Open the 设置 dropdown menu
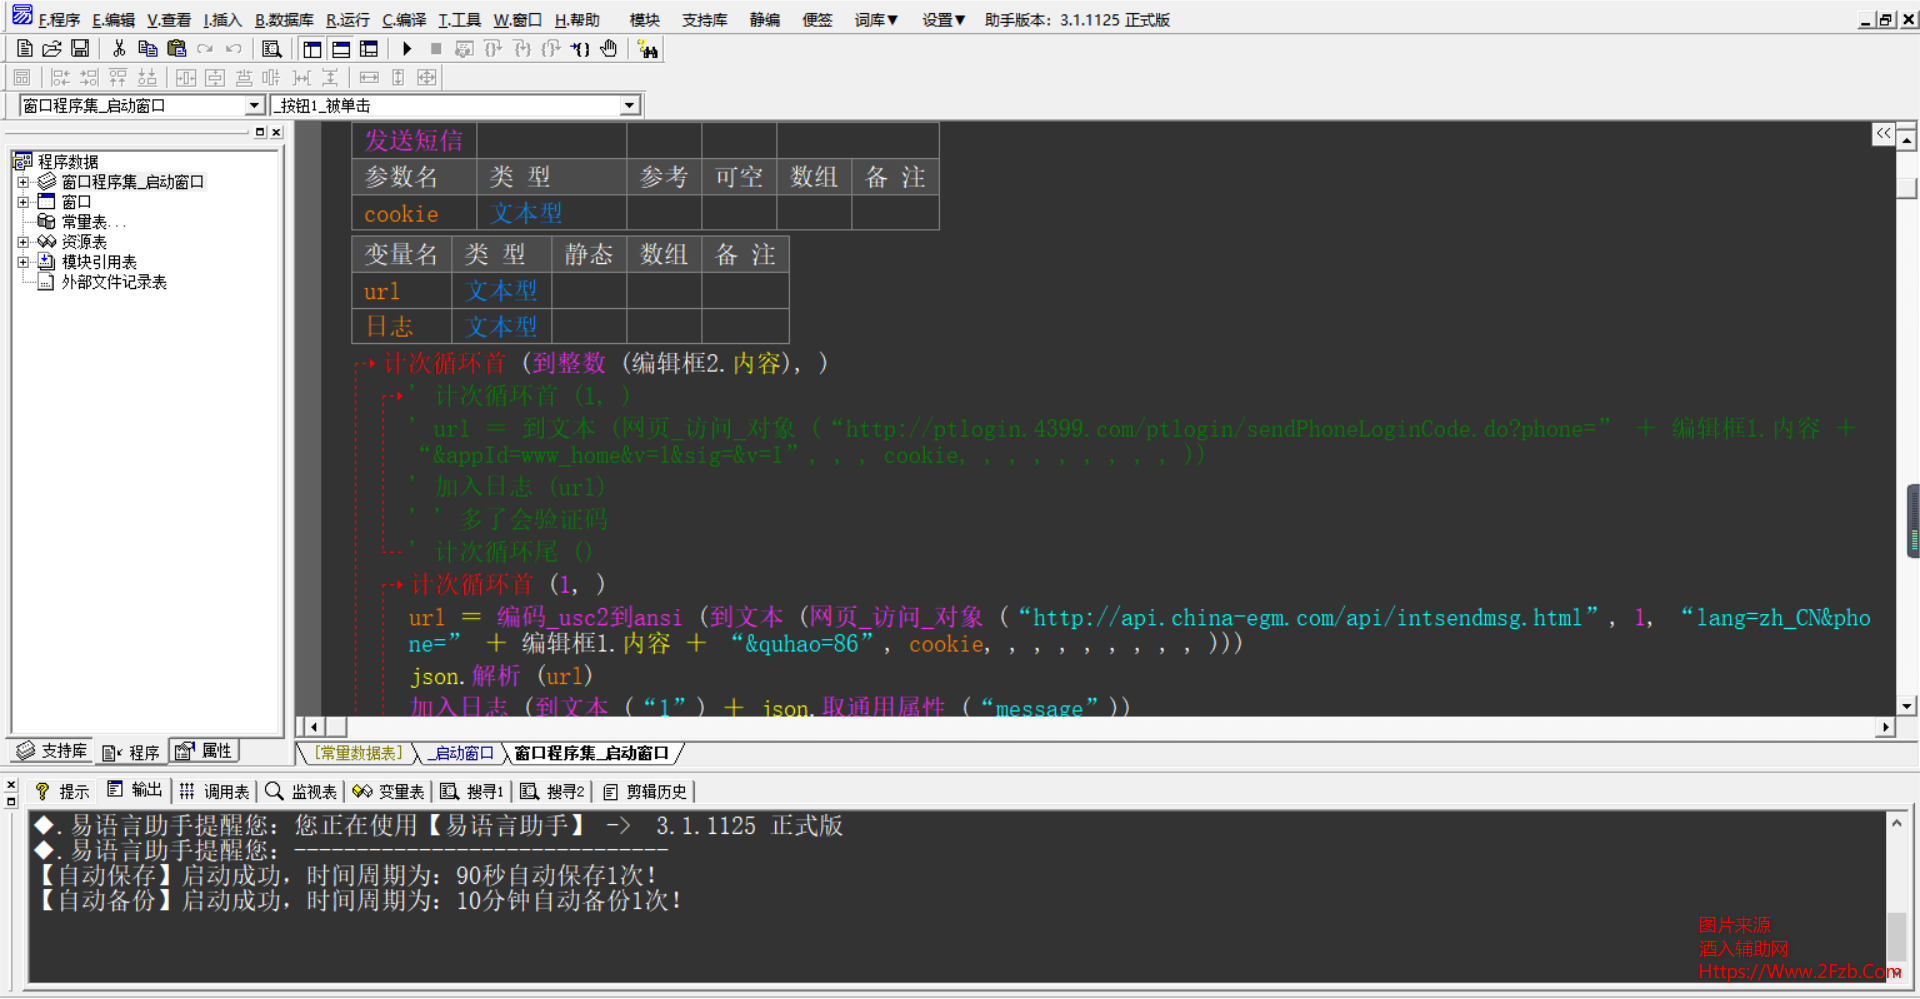Image resolution: width=1920 pixels, height=999 pixels. [943, 20]
